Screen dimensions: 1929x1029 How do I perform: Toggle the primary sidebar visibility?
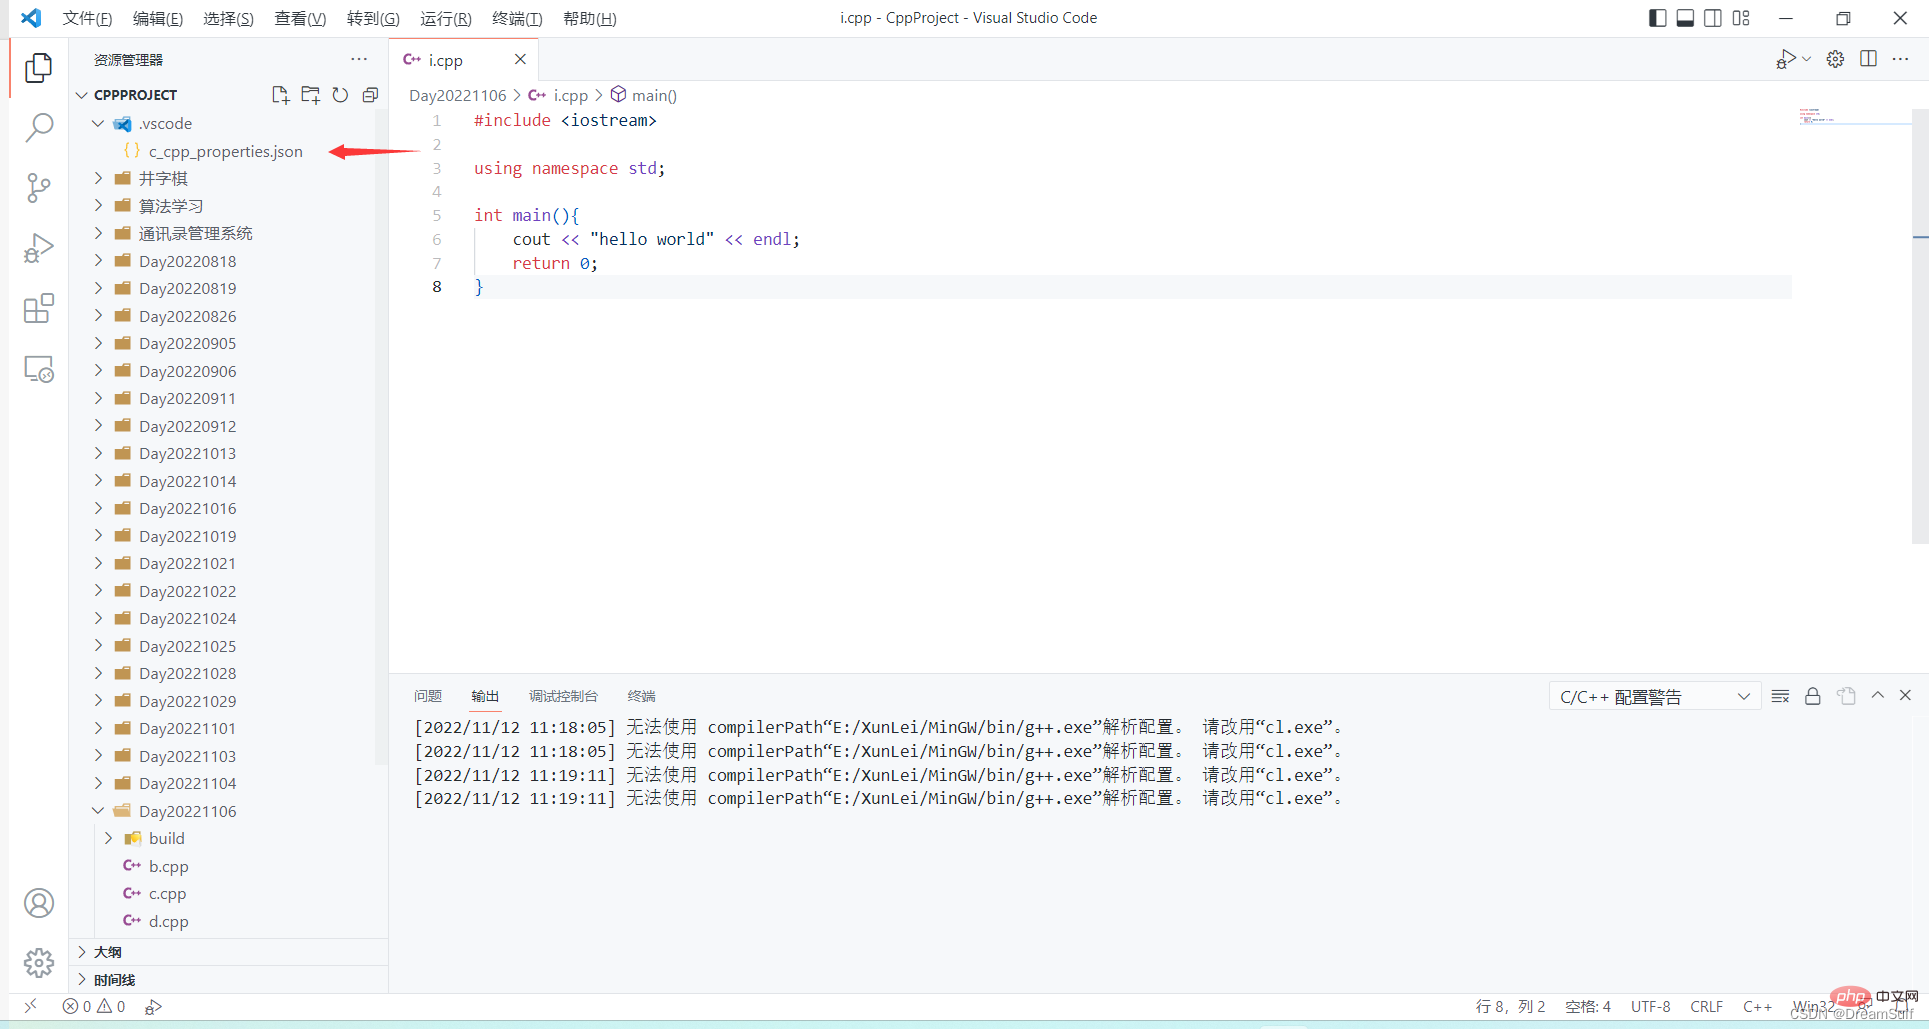click(x=1657, y=18)
